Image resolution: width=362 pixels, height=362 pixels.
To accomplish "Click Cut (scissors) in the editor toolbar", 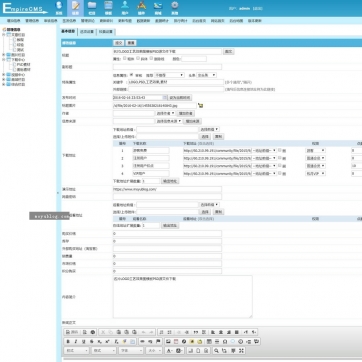I will point(103,332).
